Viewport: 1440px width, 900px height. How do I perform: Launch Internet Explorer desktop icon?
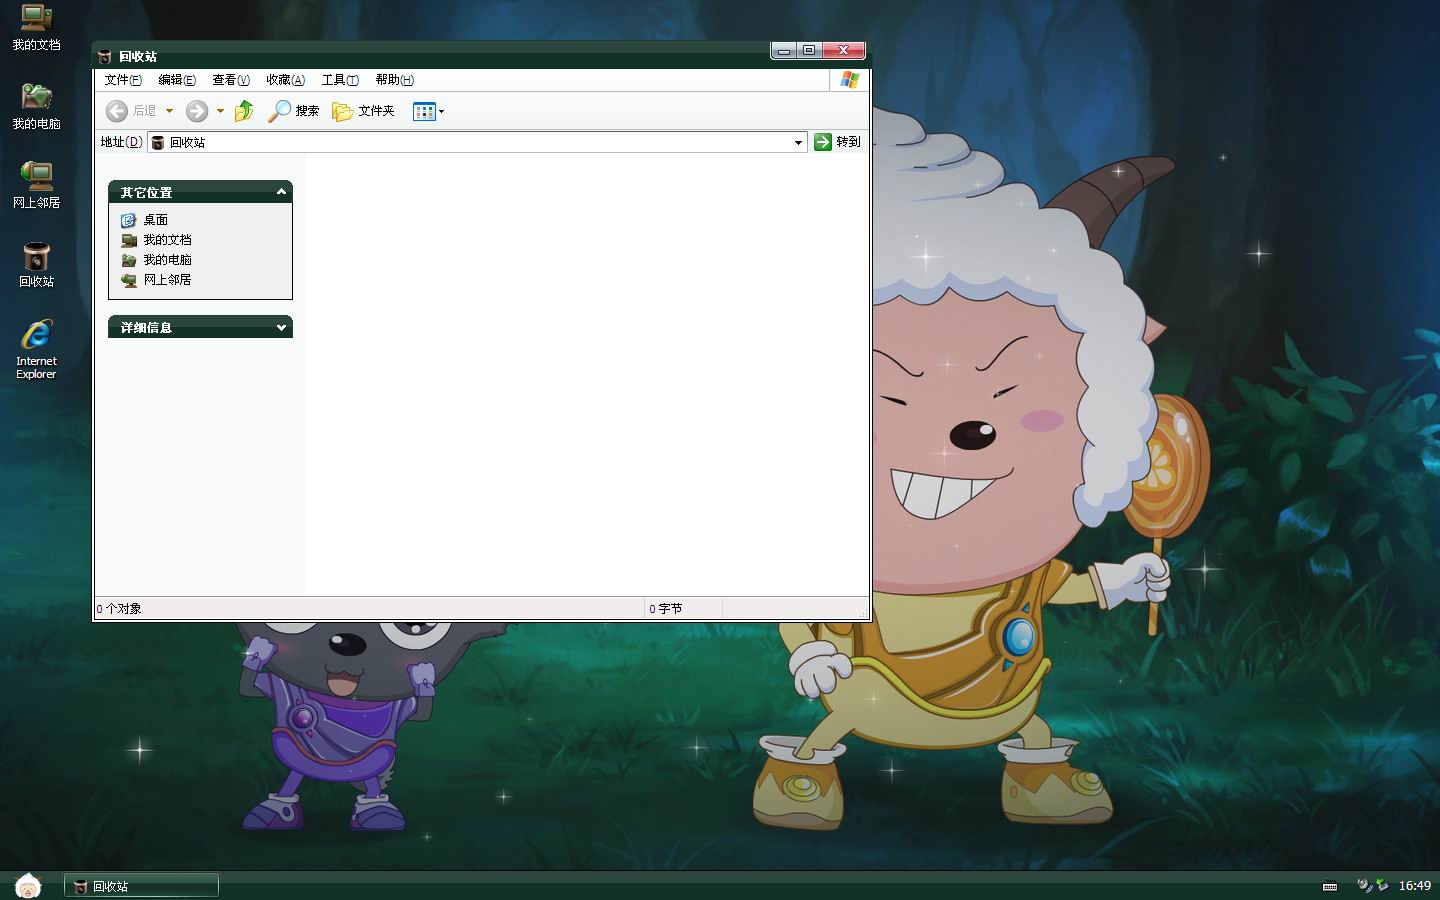[x=36, y=349]
